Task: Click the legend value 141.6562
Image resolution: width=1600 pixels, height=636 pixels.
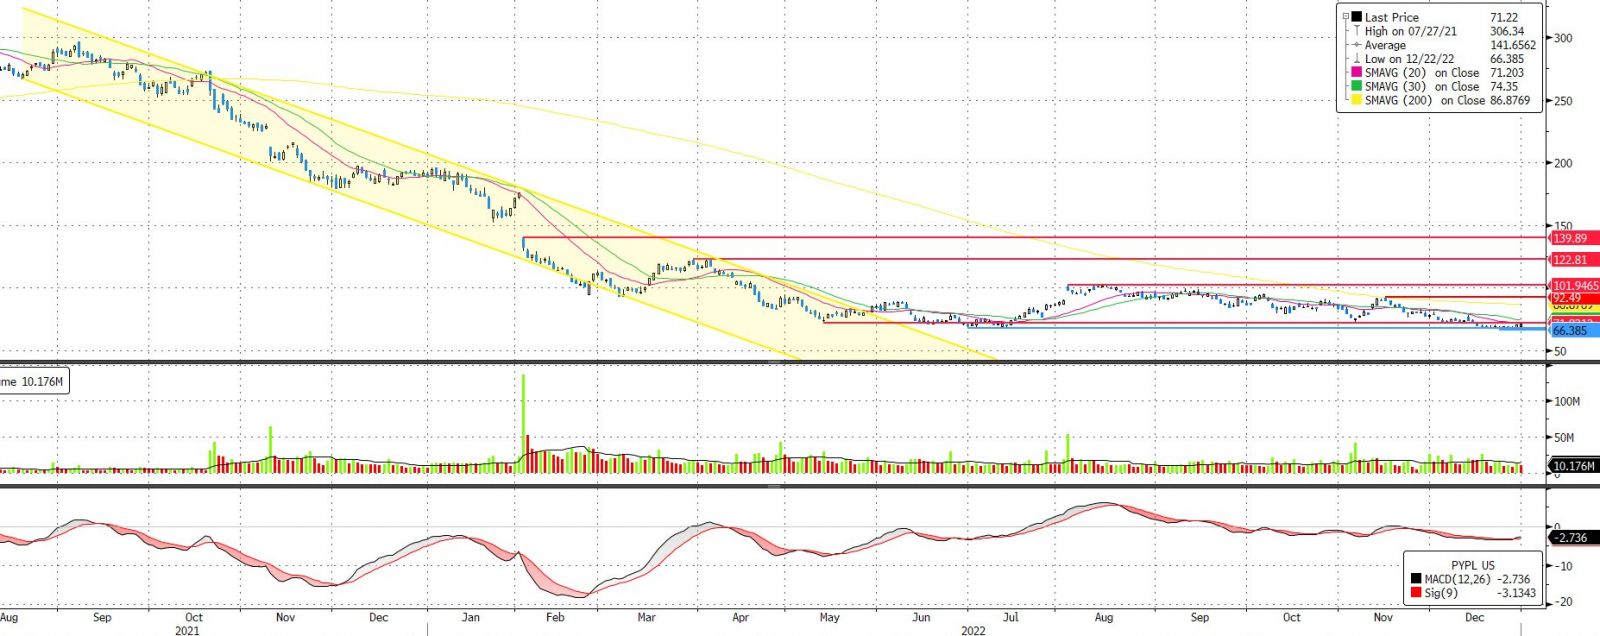Action: click(1513, 45)
